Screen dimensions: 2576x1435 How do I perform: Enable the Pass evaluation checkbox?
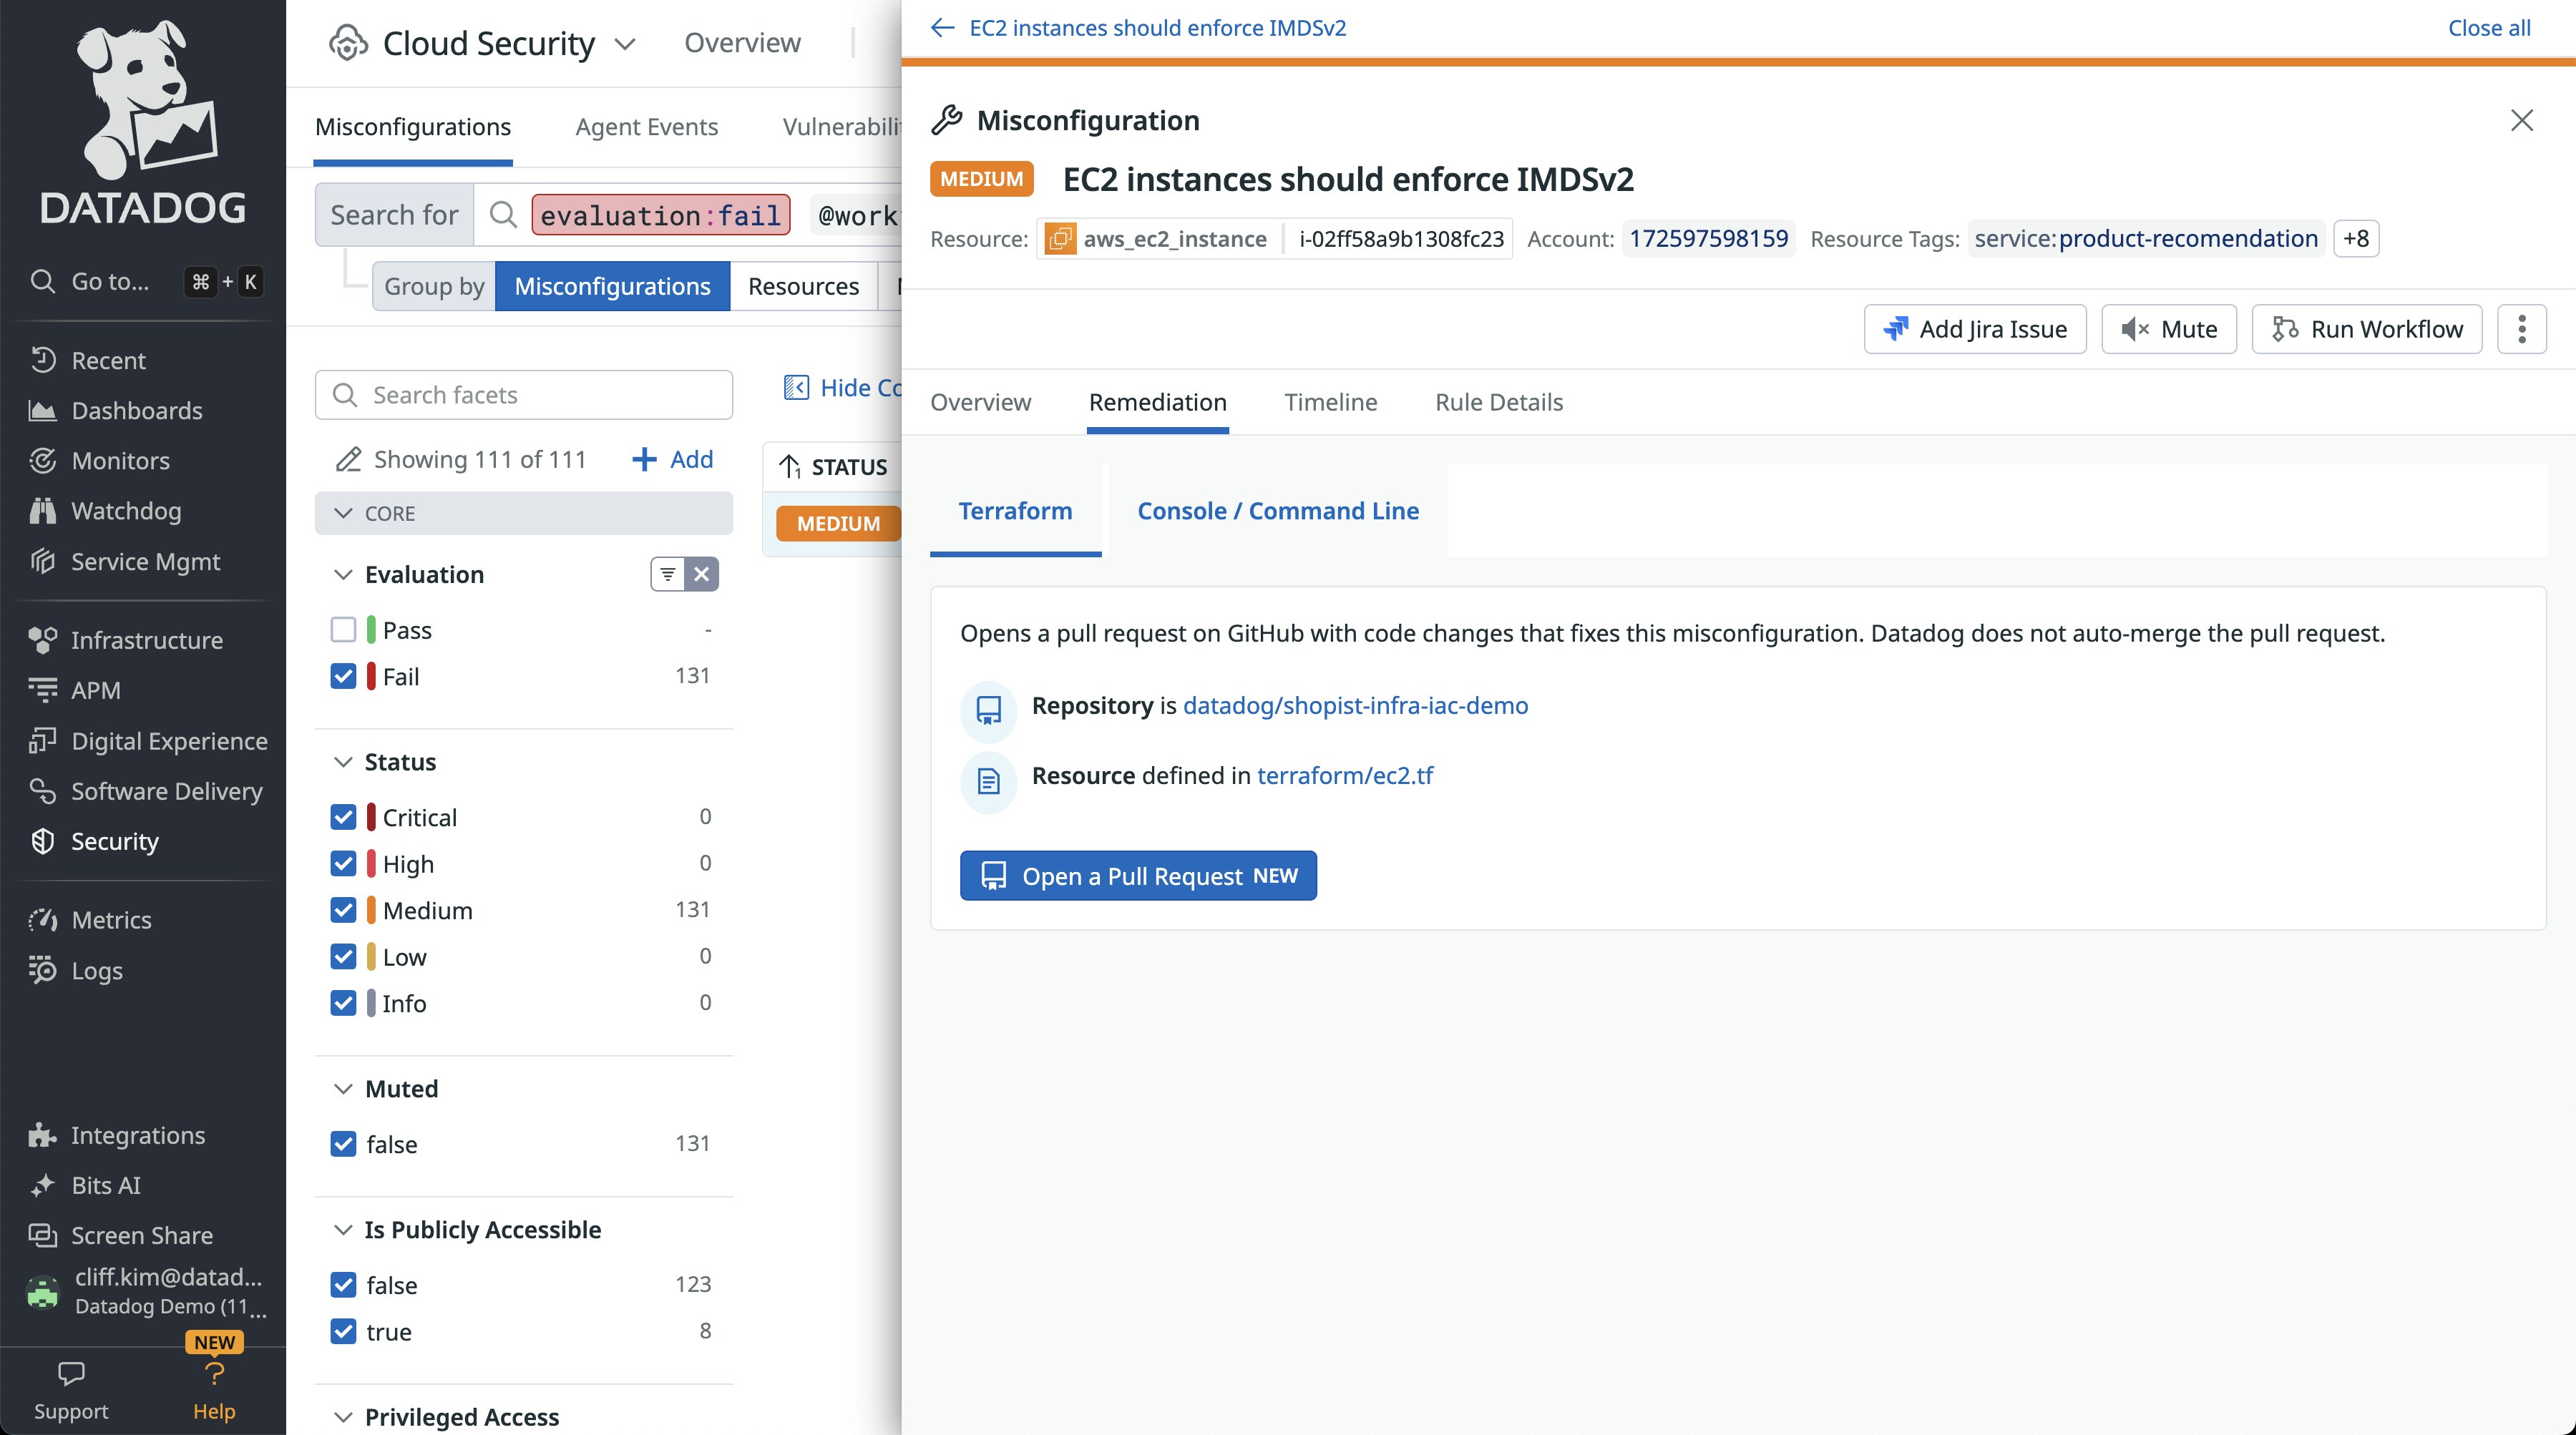click(343, 630)
